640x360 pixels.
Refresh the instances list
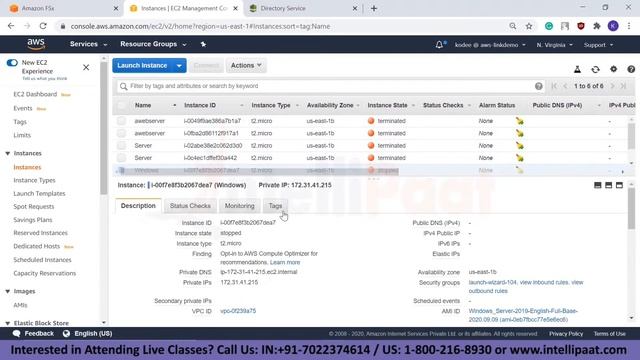(x=596, y=69)
